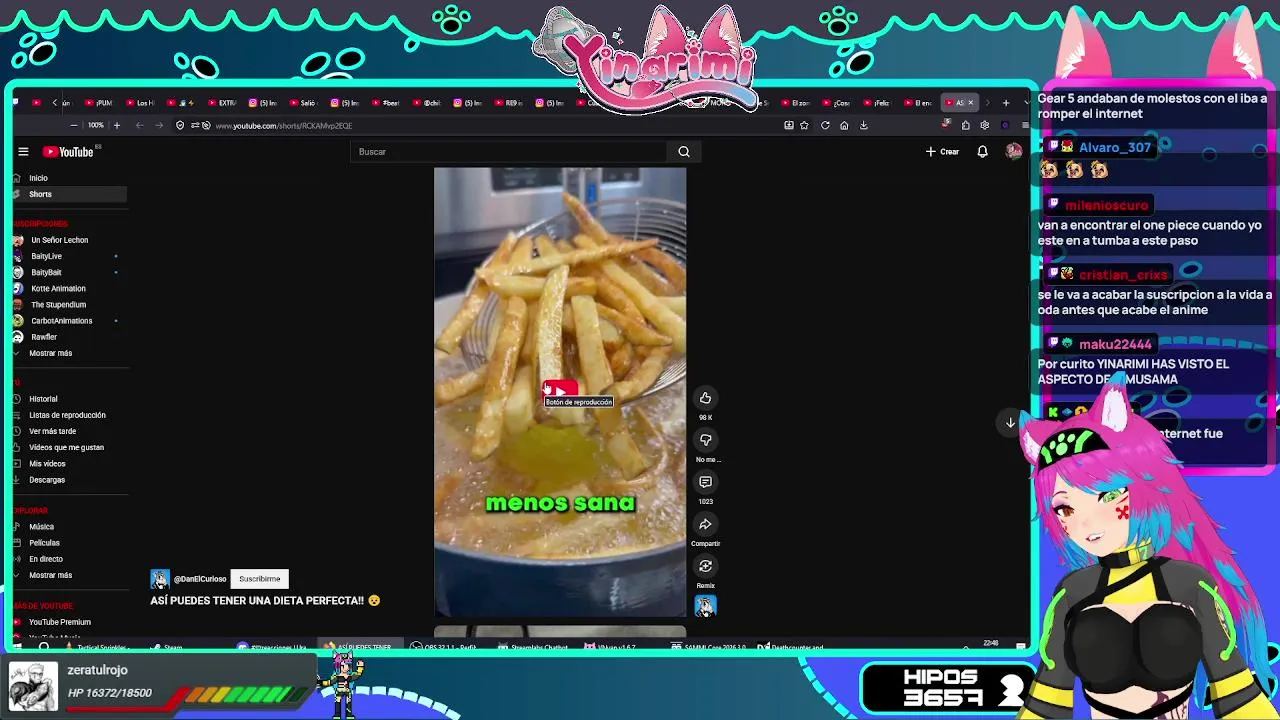Open Música under Explorar
Image resolution: width=1280 pixels, height=720 pixels.
(x=41, y=527)
